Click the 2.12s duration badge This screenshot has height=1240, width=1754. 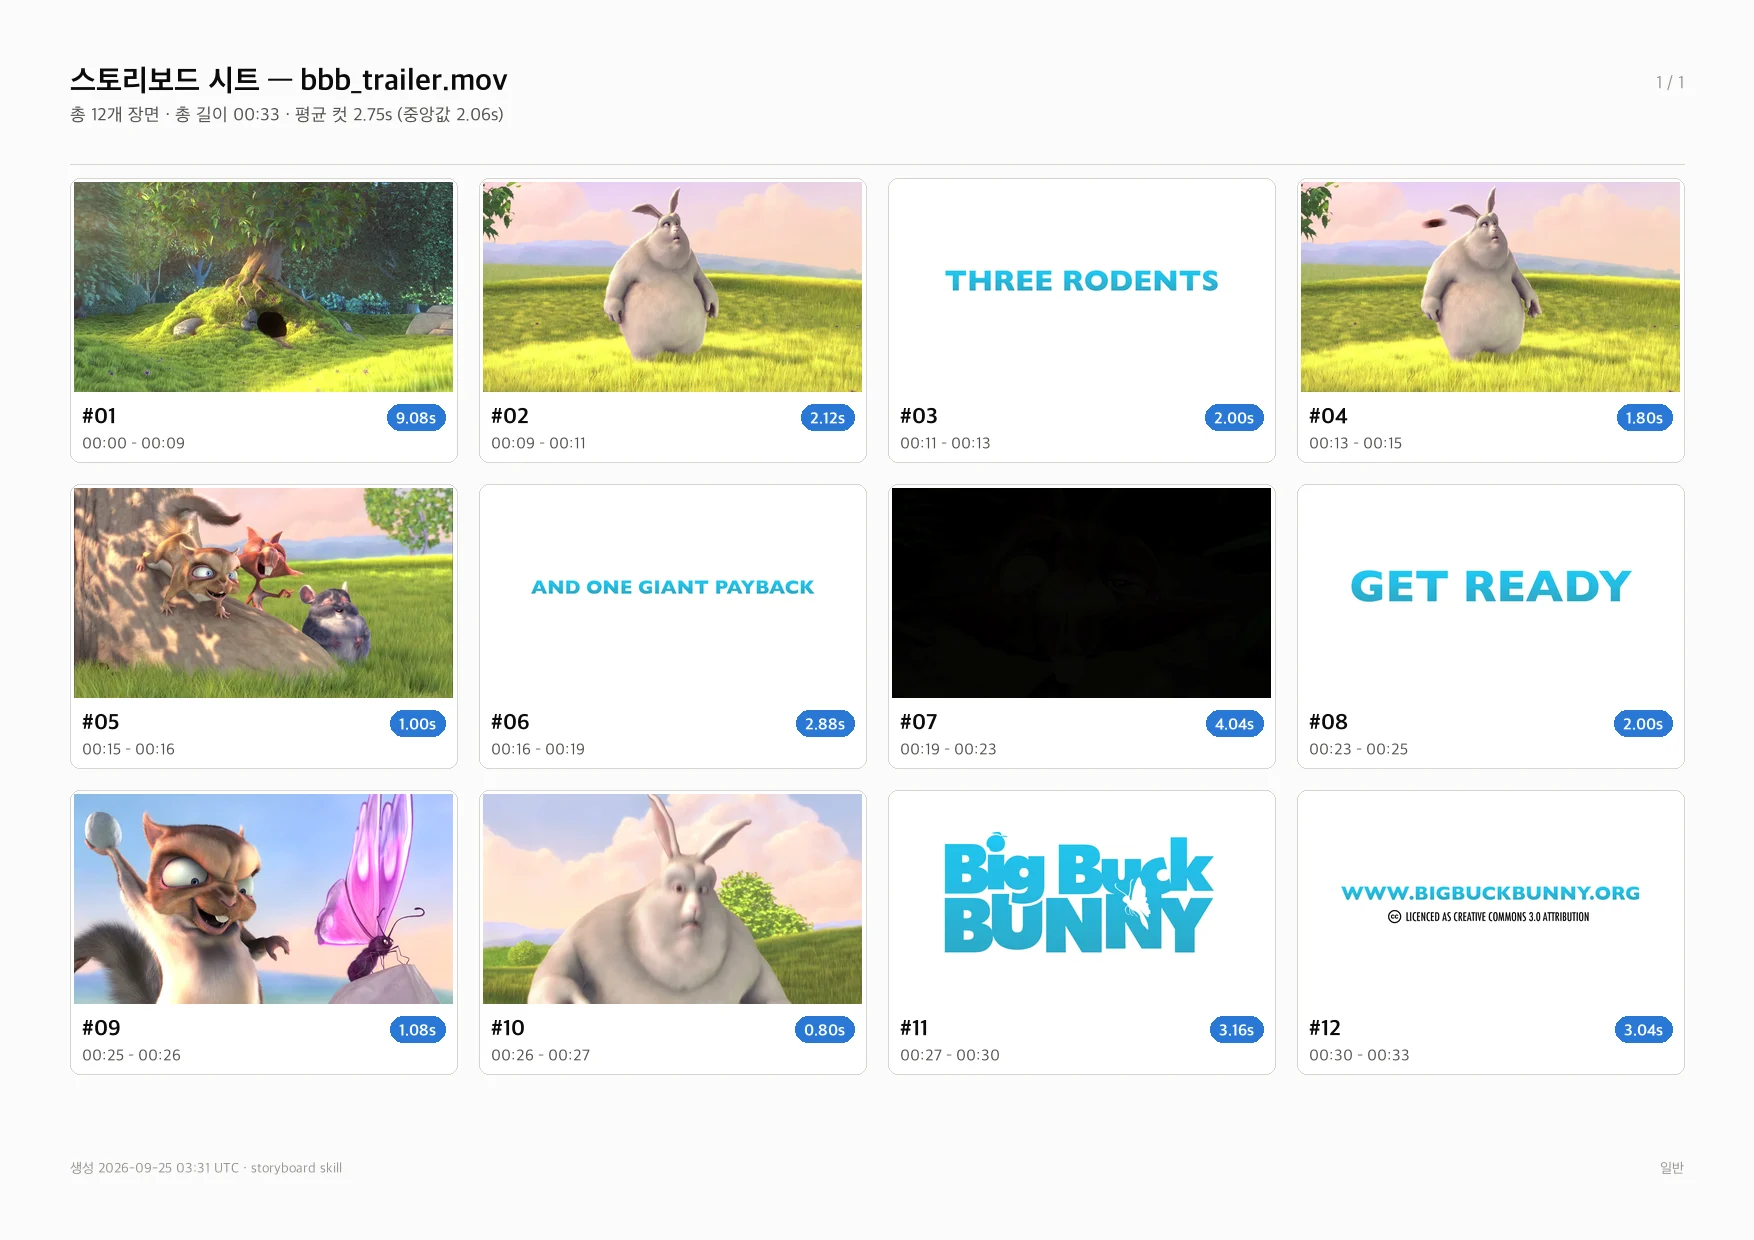pyautogui.click(x=827, y=418)
